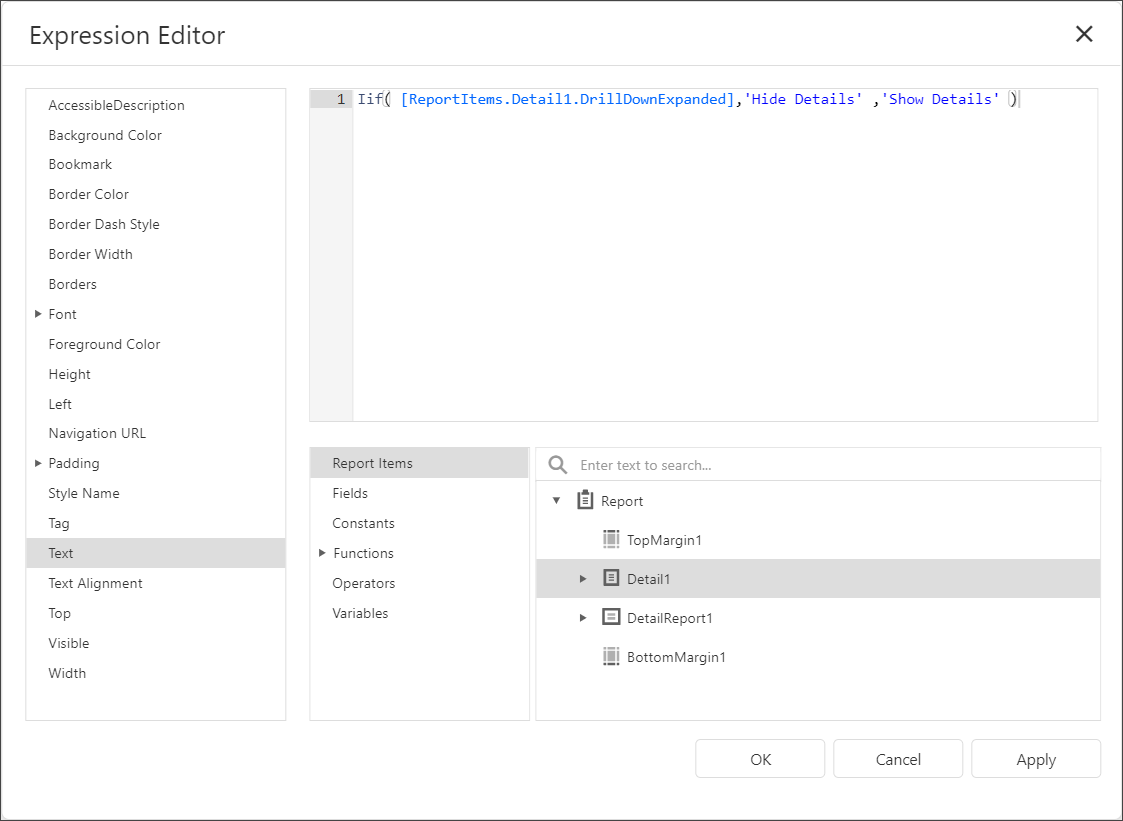This screenshot has height=821, width=1123.
Task: Expand the Font property group
Action: tap(38, 313)
